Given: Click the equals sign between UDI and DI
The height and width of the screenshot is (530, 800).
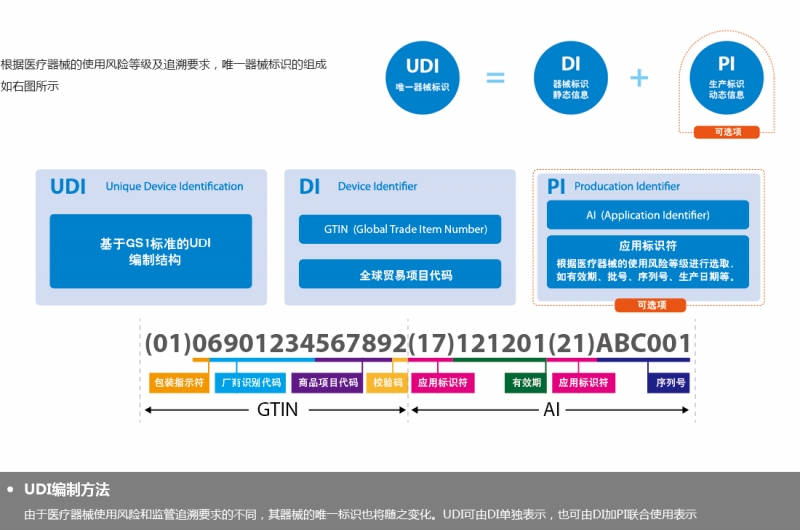Looking at the screenshot, I should 495,78.
